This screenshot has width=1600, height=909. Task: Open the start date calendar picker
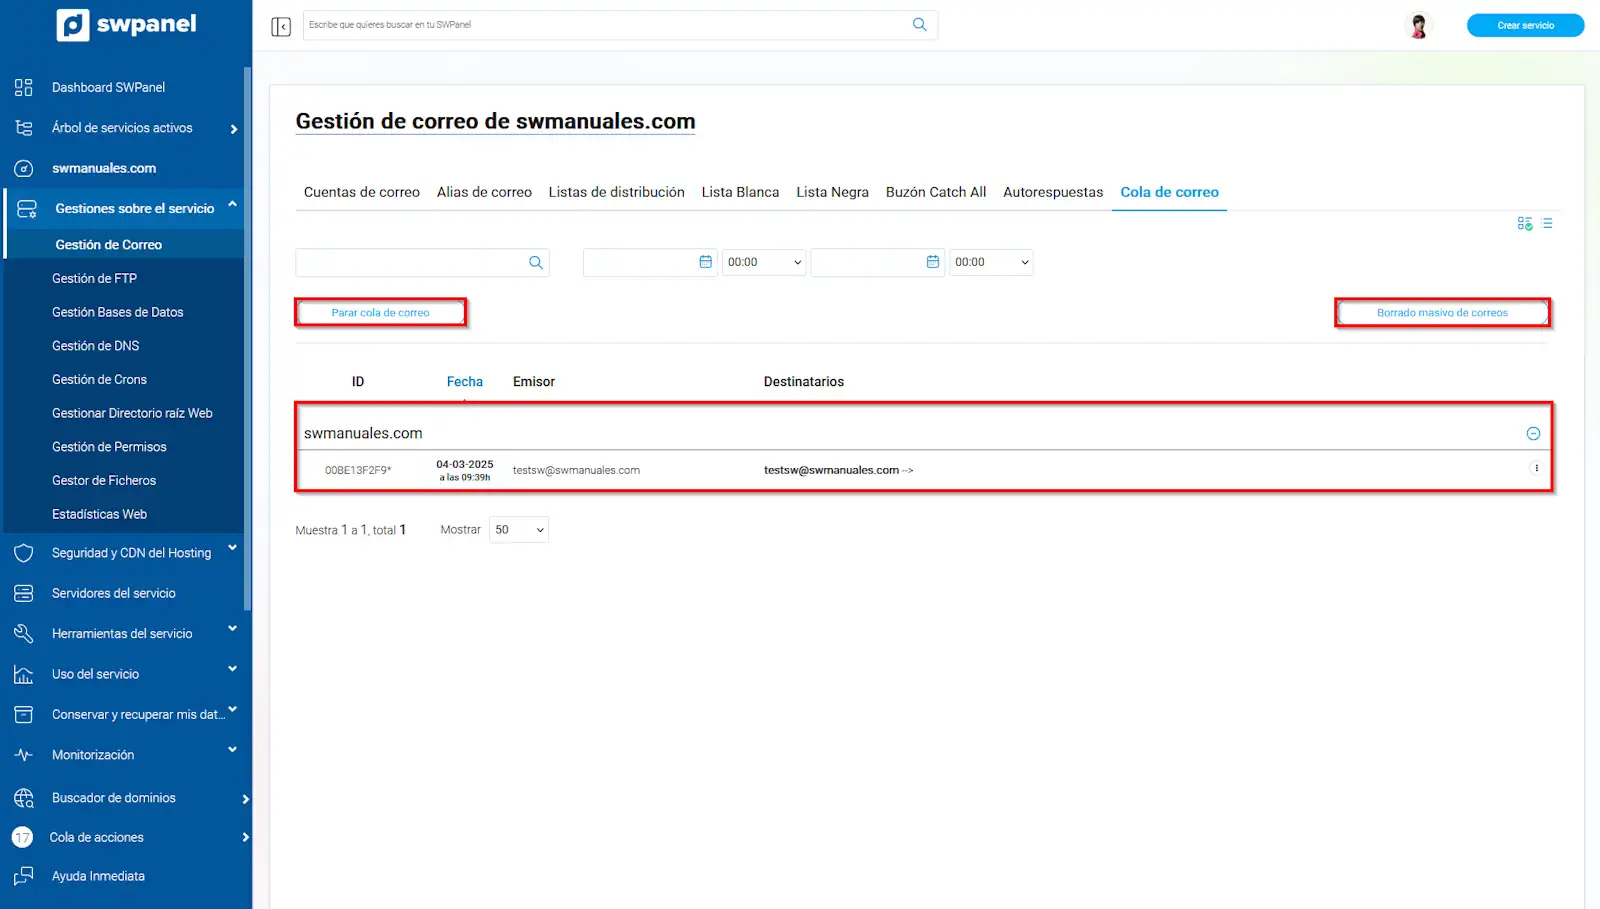coord(705,262)
